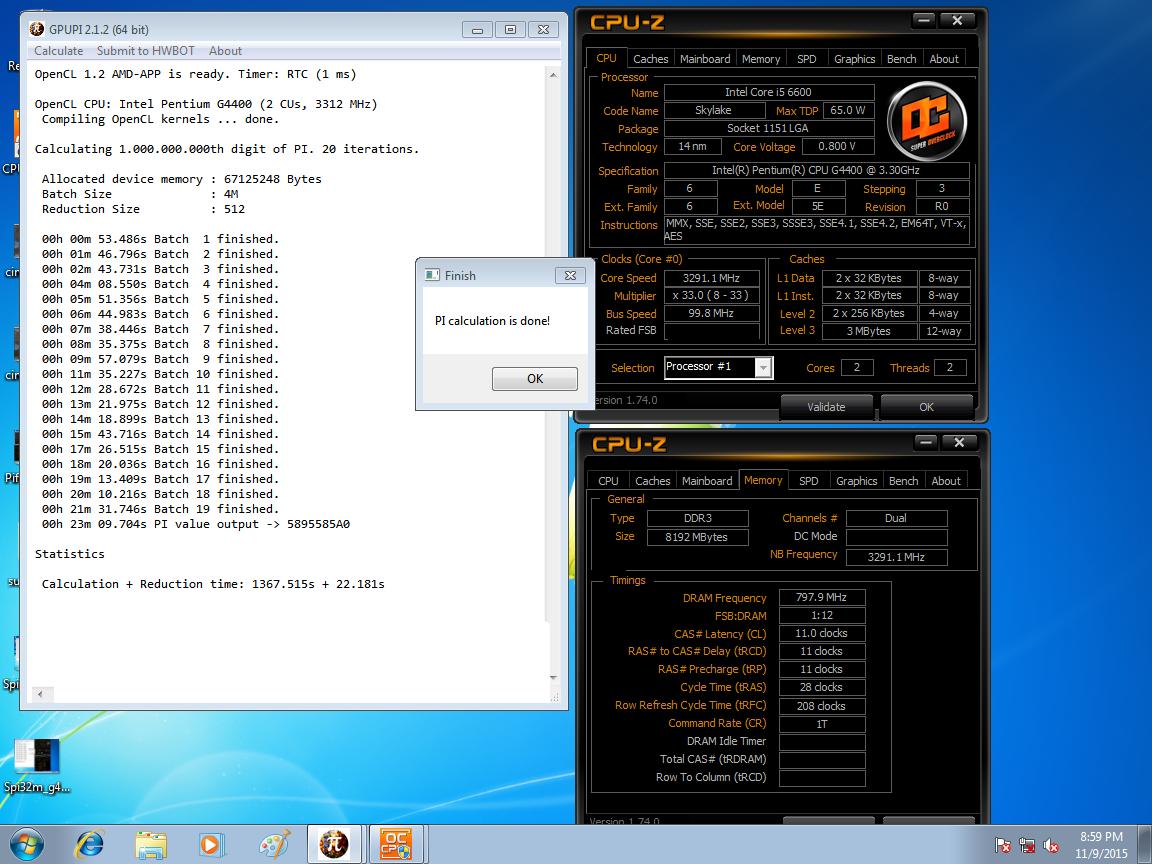Minimize the bottom CPU-Z window
Viewport: 1152px width, 864px height.
[x=926, y=442]
